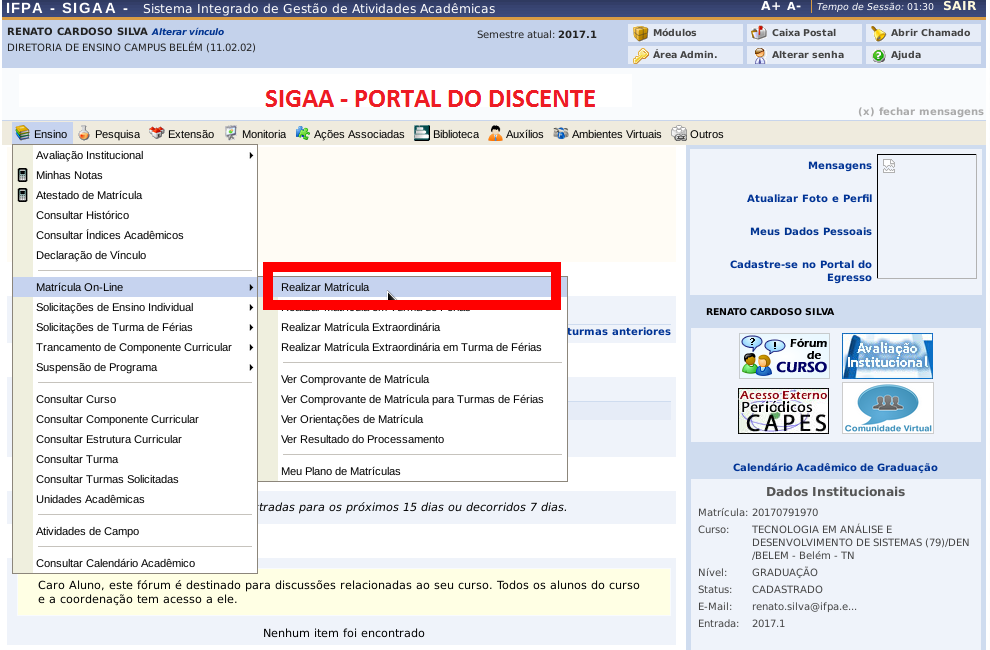This screenshot has width=990, height=650.
Task: Open Meus Dados Pessoais link
Action: coord(811,231)
